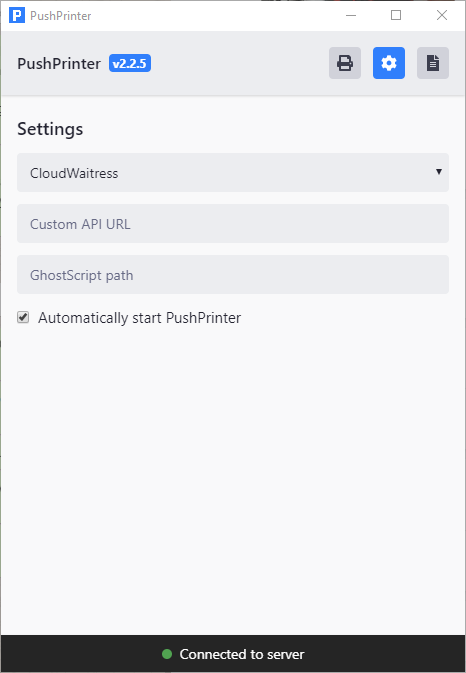This screenshot has height=673, width=466.
Task: Focus the Custom API URL field
Action: coord(233,224)
